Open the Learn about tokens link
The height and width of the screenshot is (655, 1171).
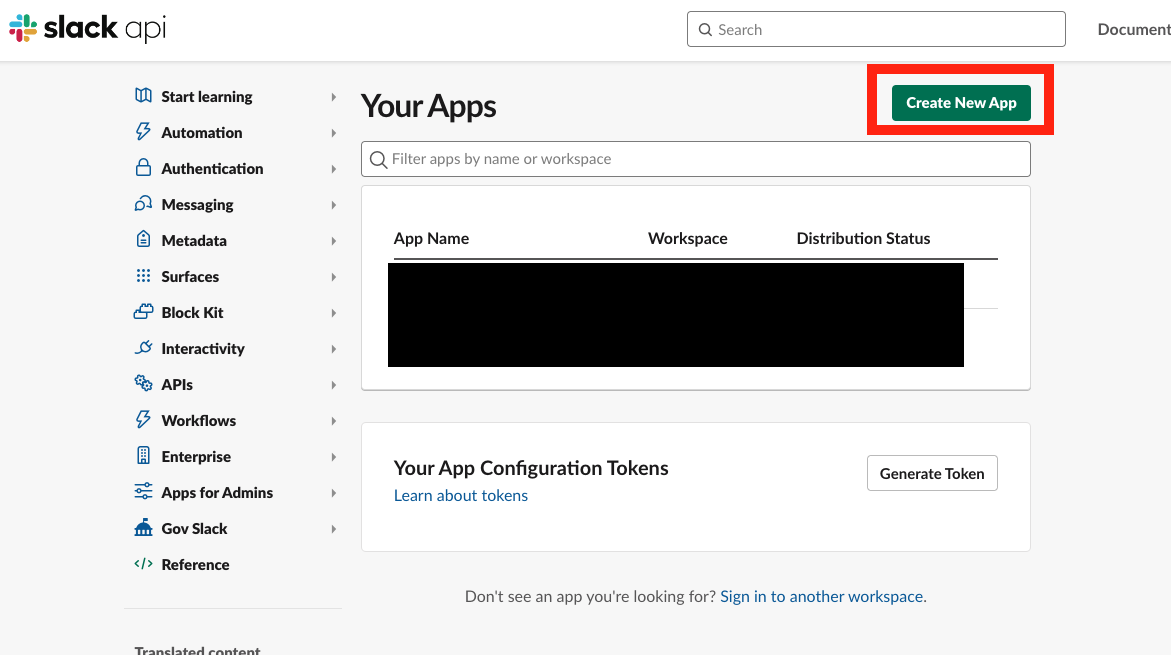[x=461, y=495]
